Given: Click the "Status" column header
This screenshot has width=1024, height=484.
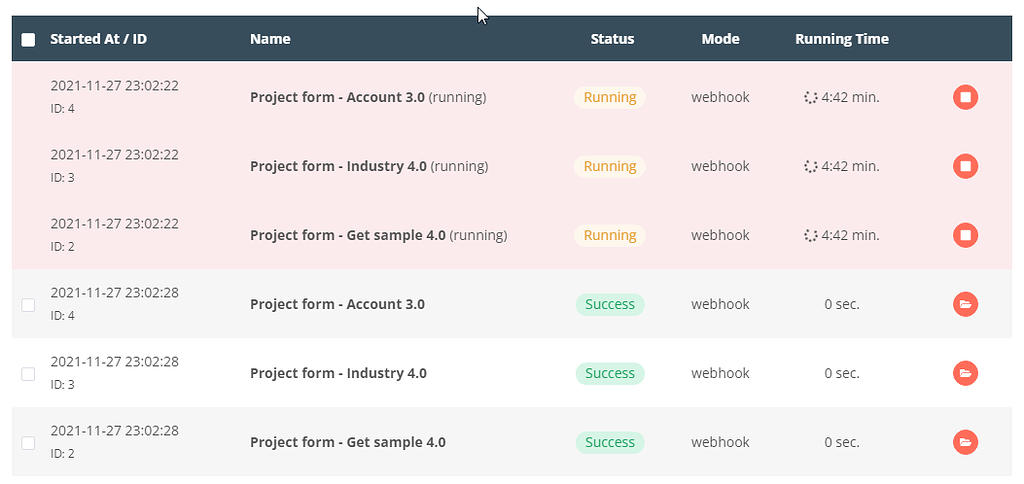Looking at the screenshot, I should pyautogui.click(x=612, y=39).
